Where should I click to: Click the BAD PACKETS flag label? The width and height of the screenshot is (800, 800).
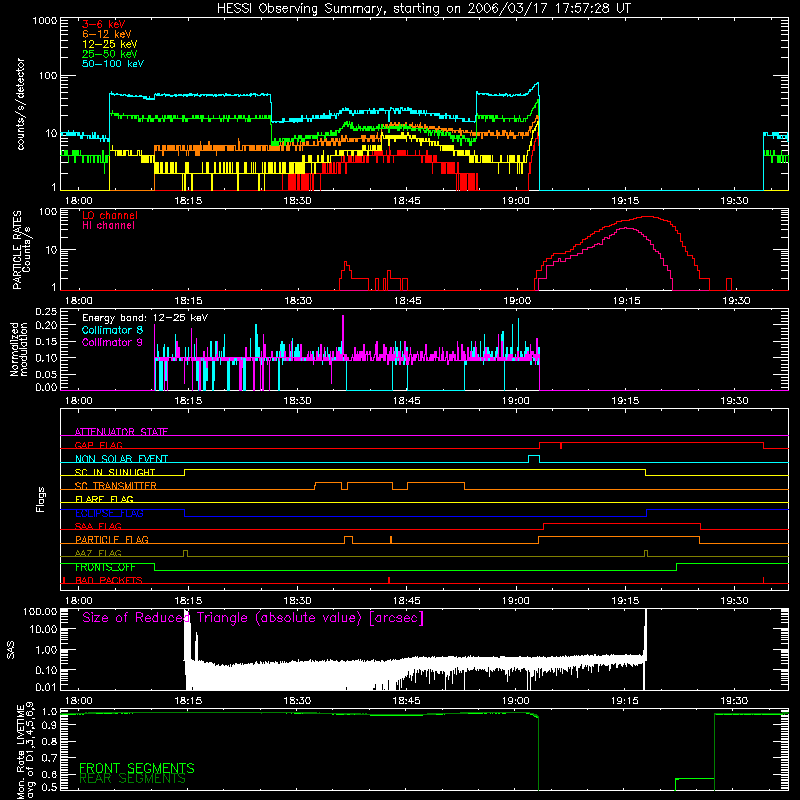(109, 580)
